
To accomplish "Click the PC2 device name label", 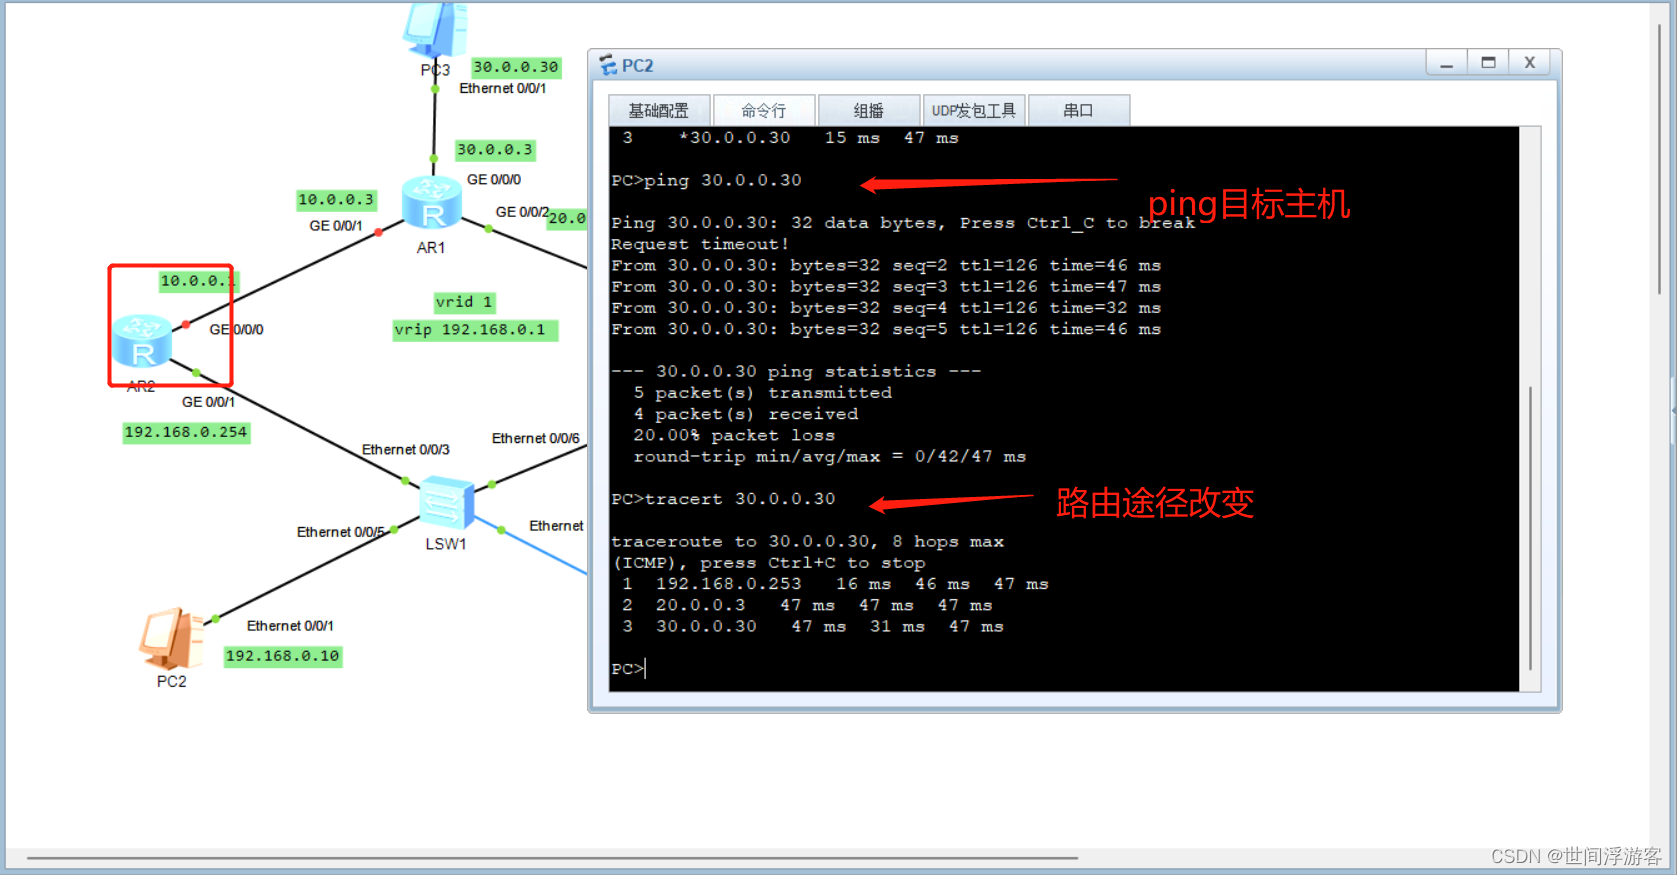I will (x=171, y=681).
